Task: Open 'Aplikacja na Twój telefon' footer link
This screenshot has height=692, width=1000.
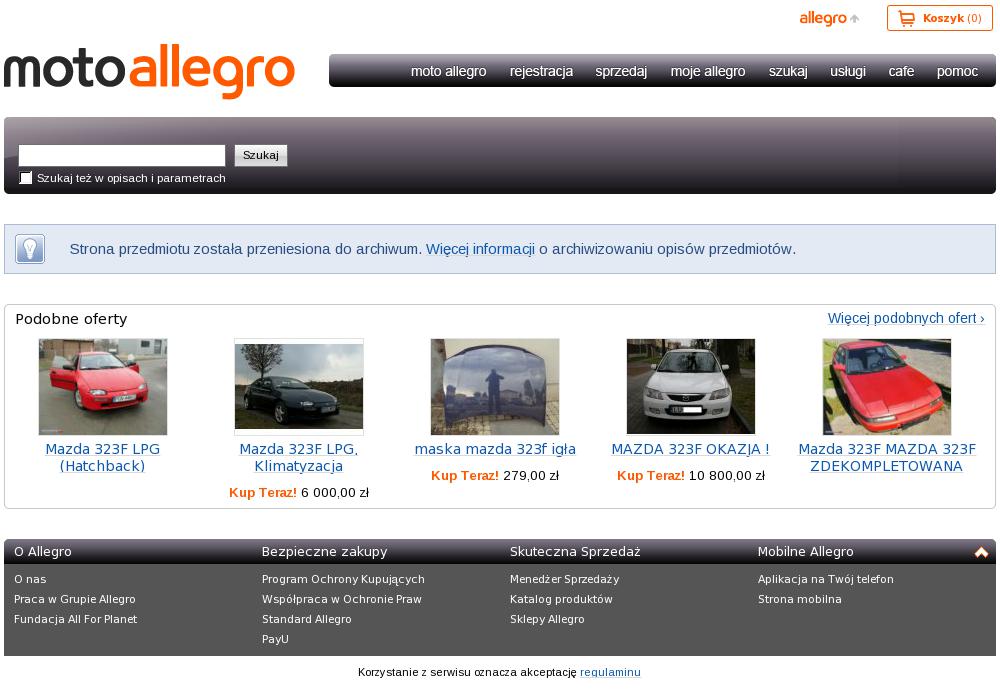Action: 826,579
